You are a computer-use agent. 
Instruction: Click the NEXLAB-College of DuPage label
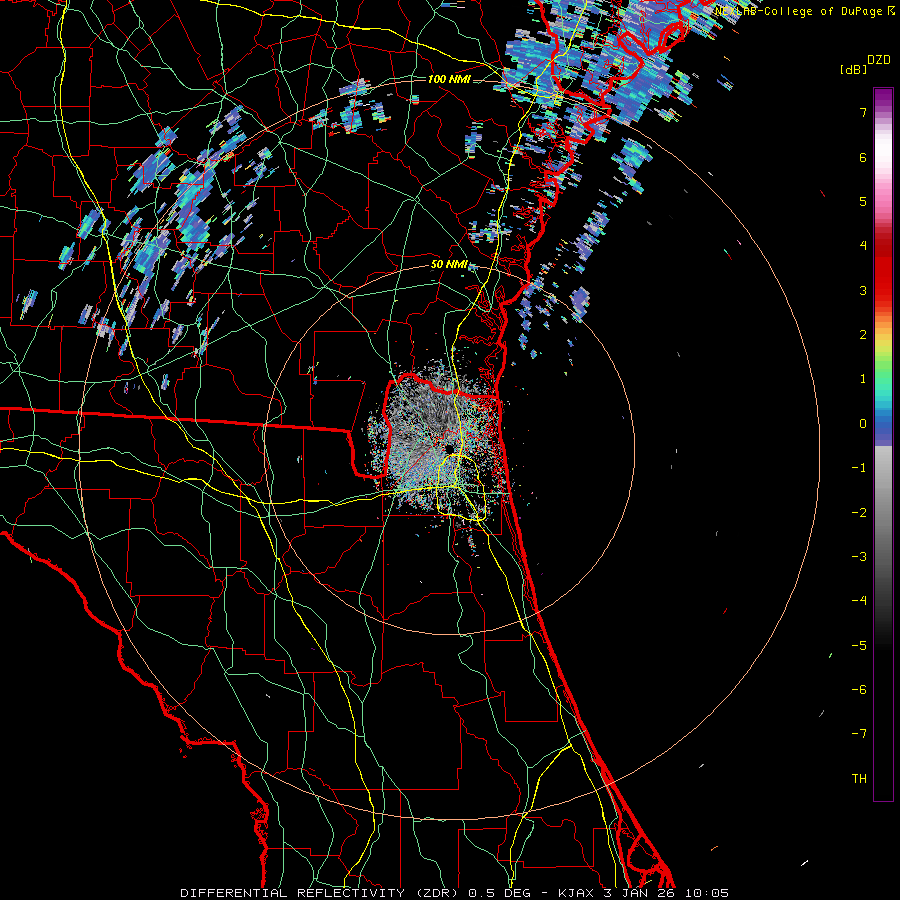pyautogui.click(x=805, y=11)
